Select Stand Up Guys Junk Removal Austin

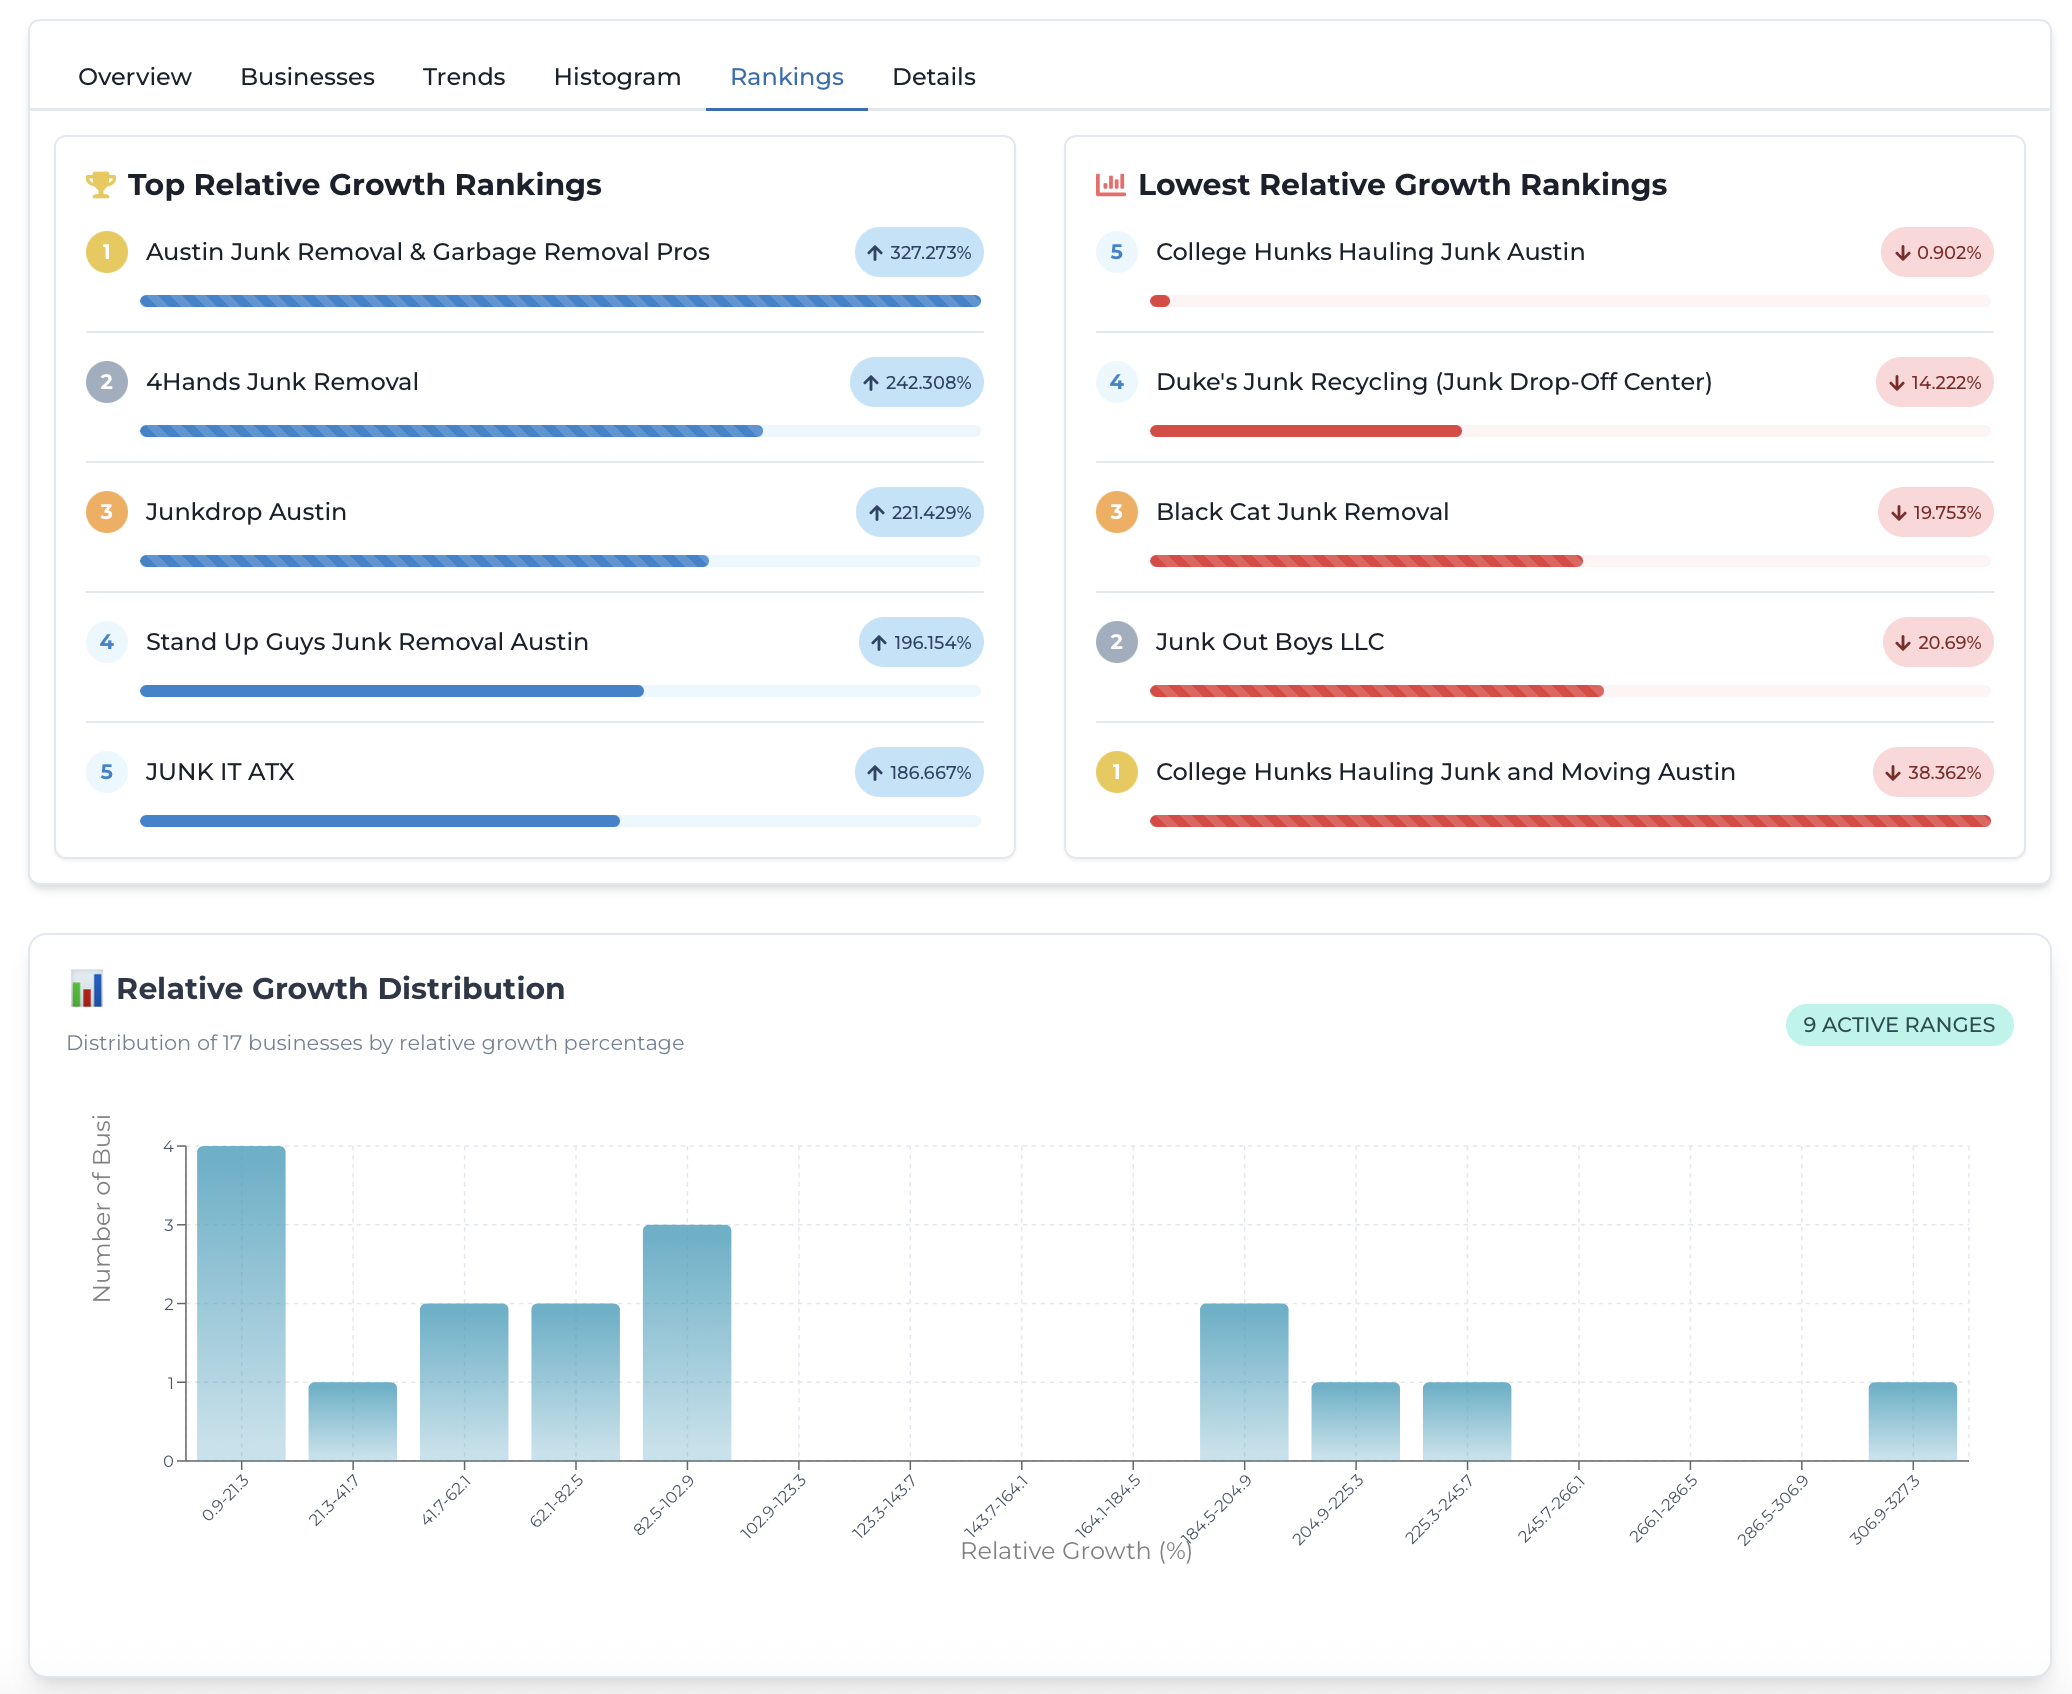coord(367,642)
